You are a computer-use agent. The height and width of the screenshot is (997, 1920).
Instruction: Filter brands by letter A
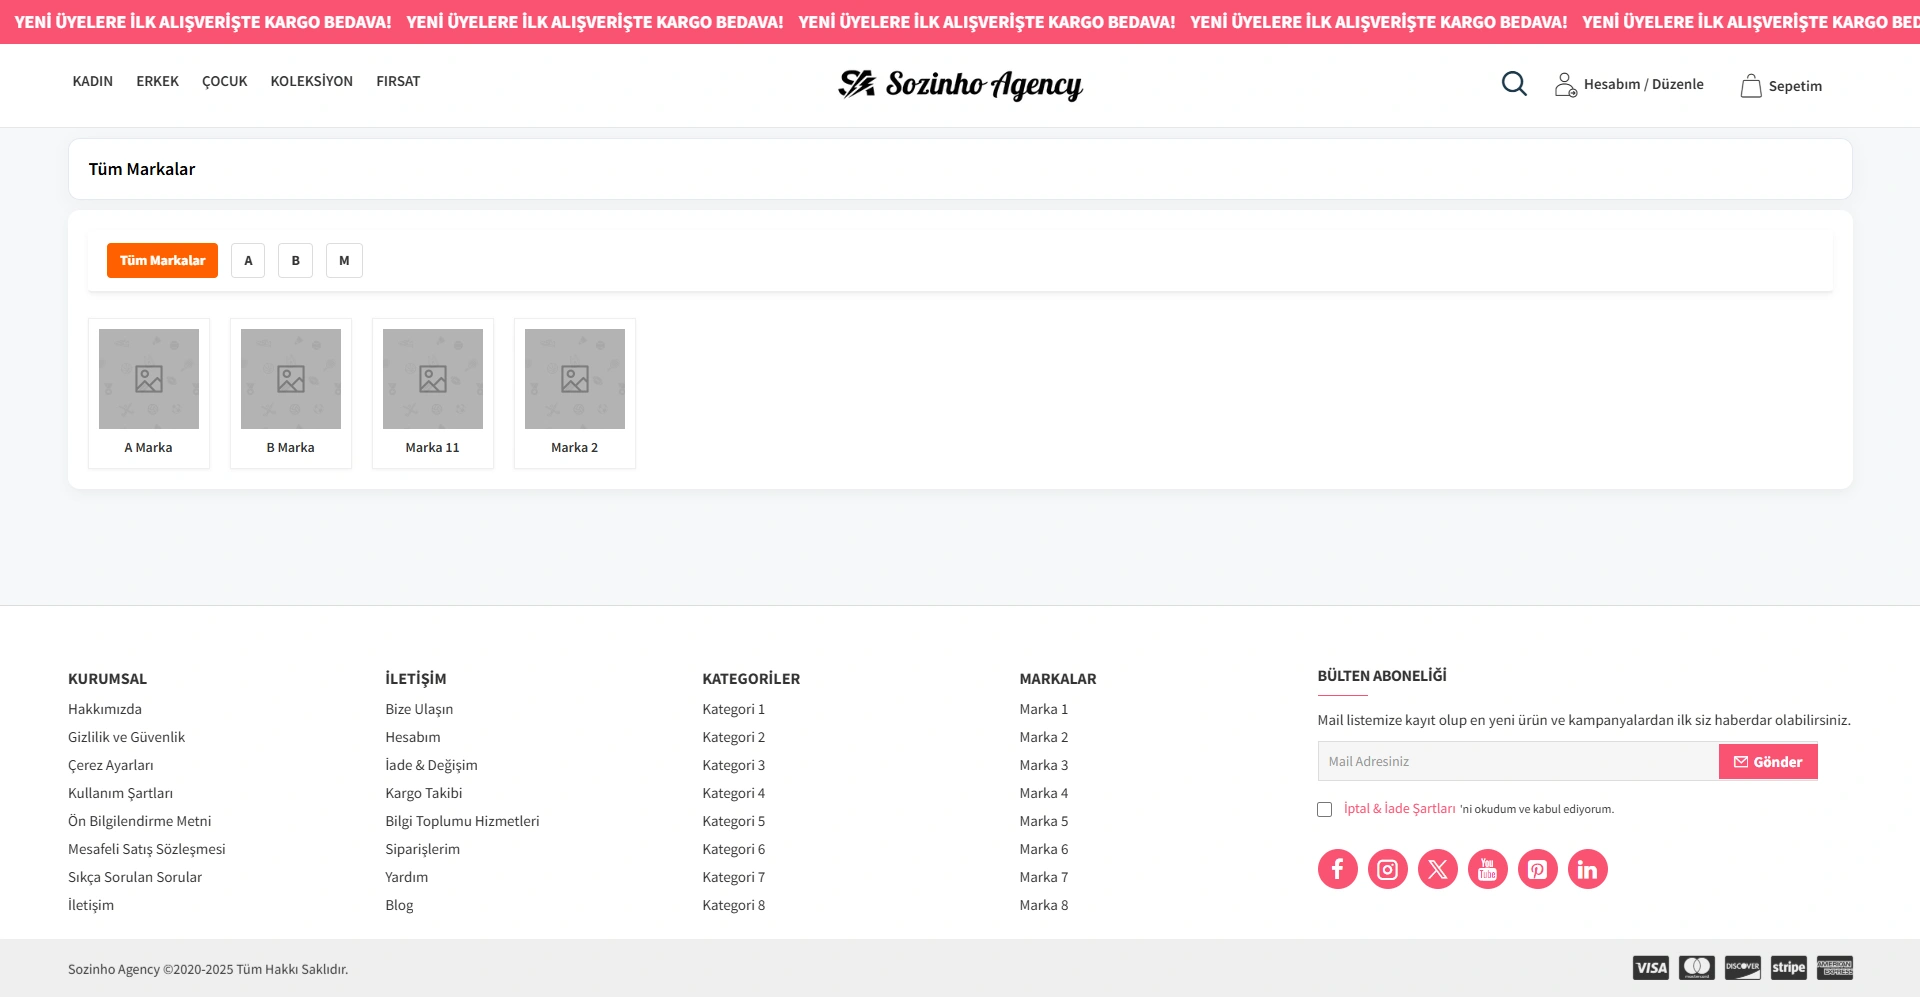point(248,261)
